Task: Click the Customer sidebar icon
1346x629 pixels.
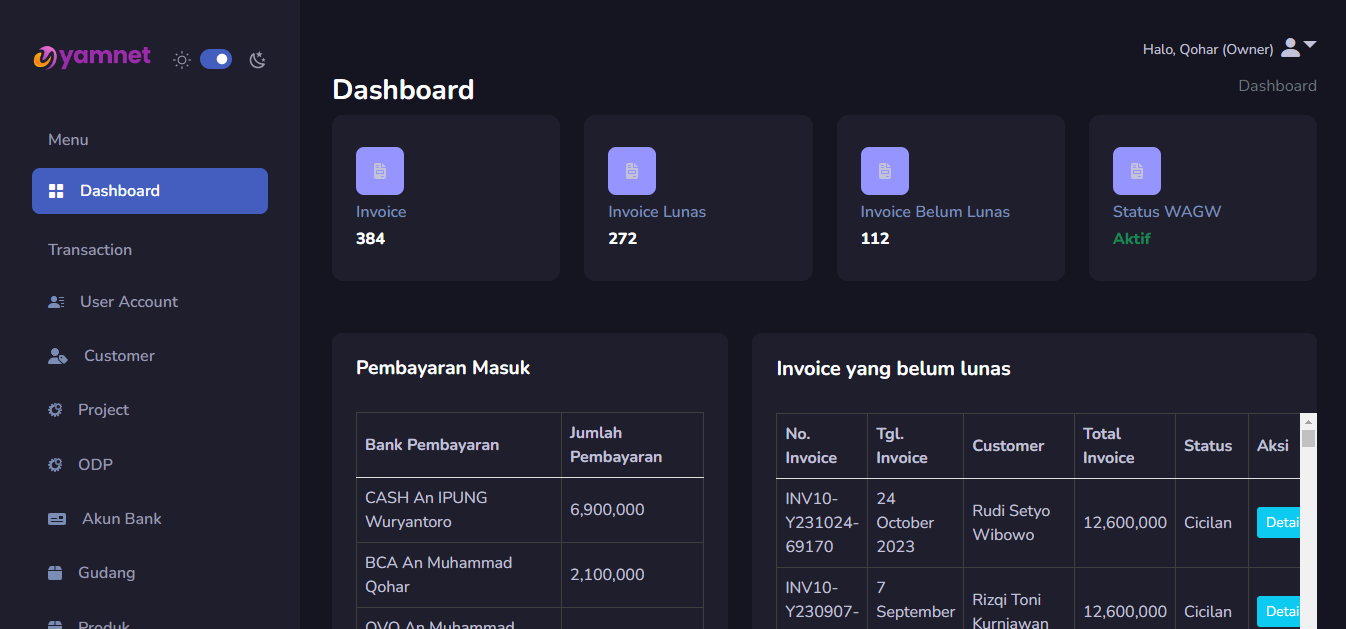Action: (x=58, y=356)
